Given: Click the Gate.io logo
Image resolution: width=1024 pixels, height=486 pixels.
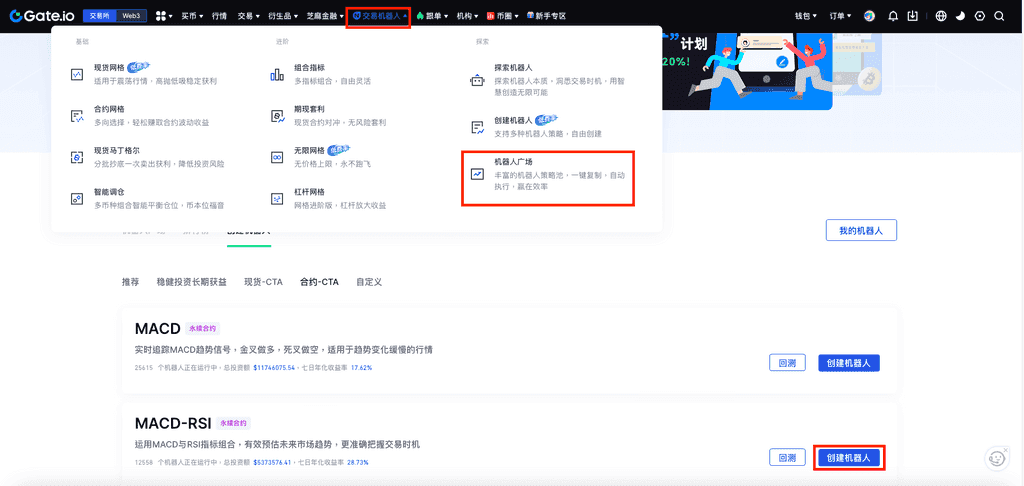Looking at the screenshot, I should coord(40,16).
